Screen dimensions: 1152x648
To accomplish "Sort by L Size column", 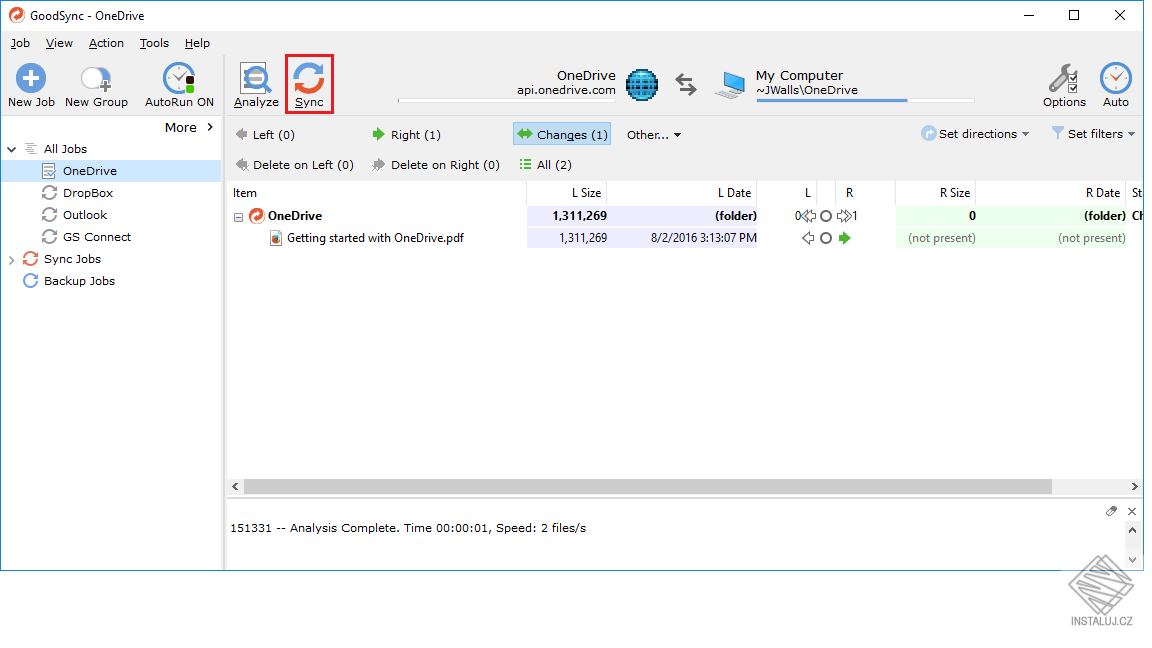I will (x=566, y=193).
